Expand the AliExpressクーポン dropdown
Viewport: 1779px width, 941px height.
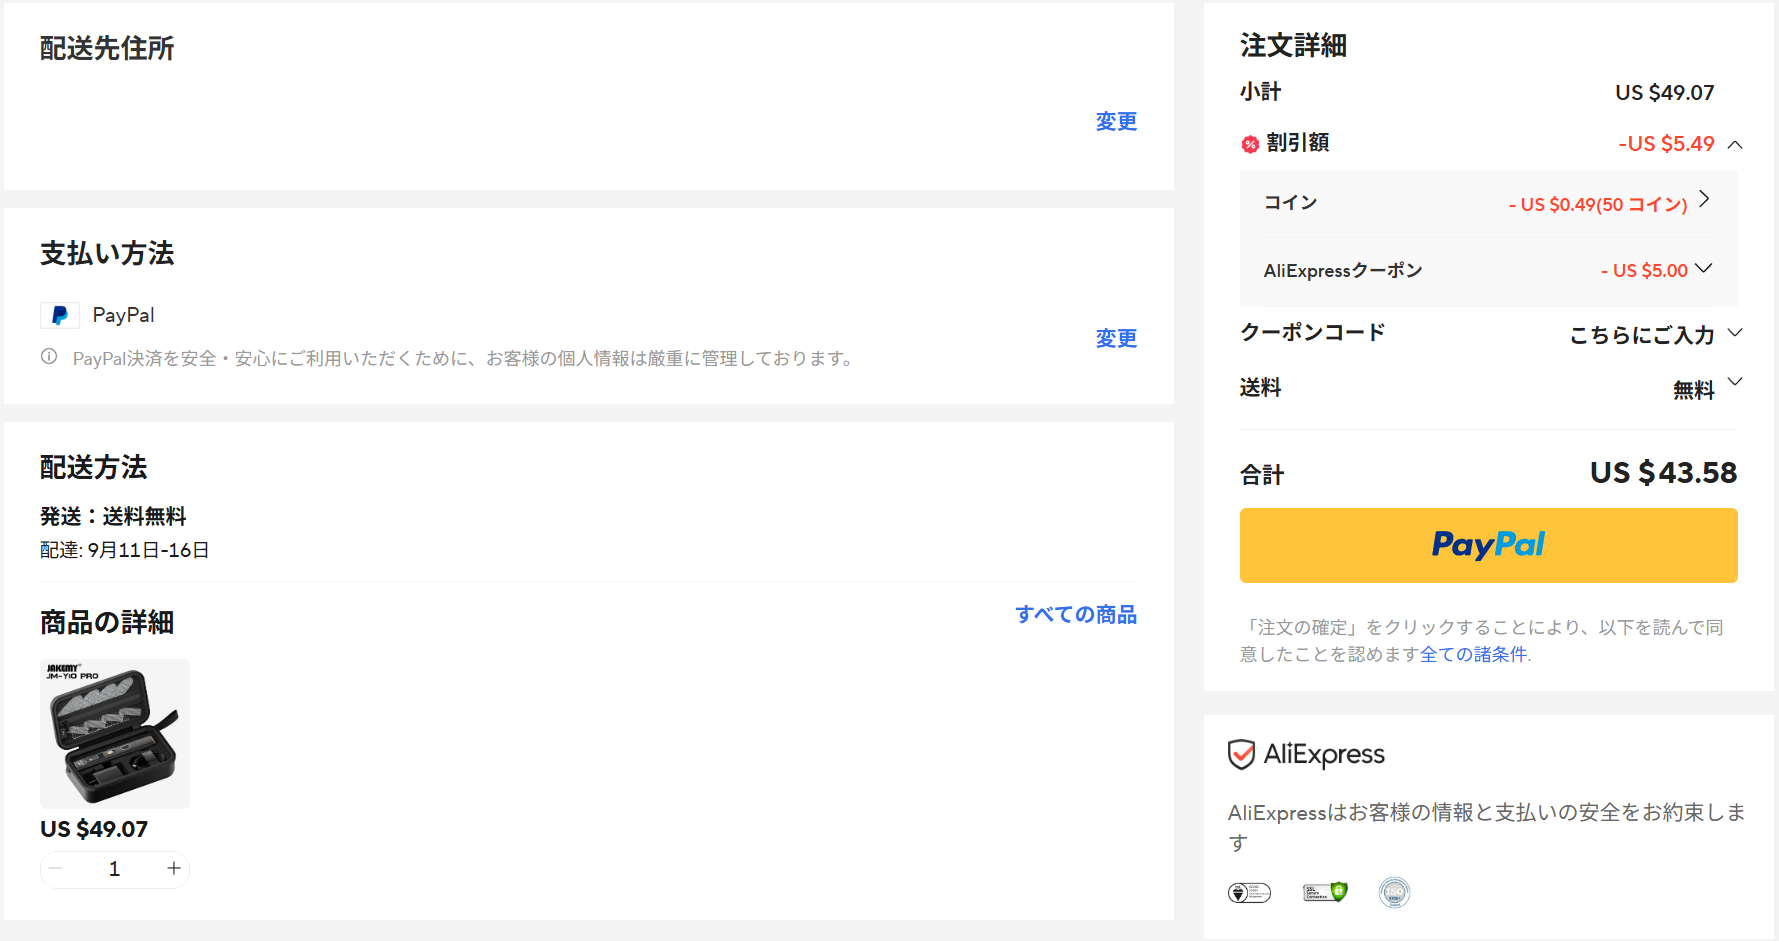tap(1704, 268)
